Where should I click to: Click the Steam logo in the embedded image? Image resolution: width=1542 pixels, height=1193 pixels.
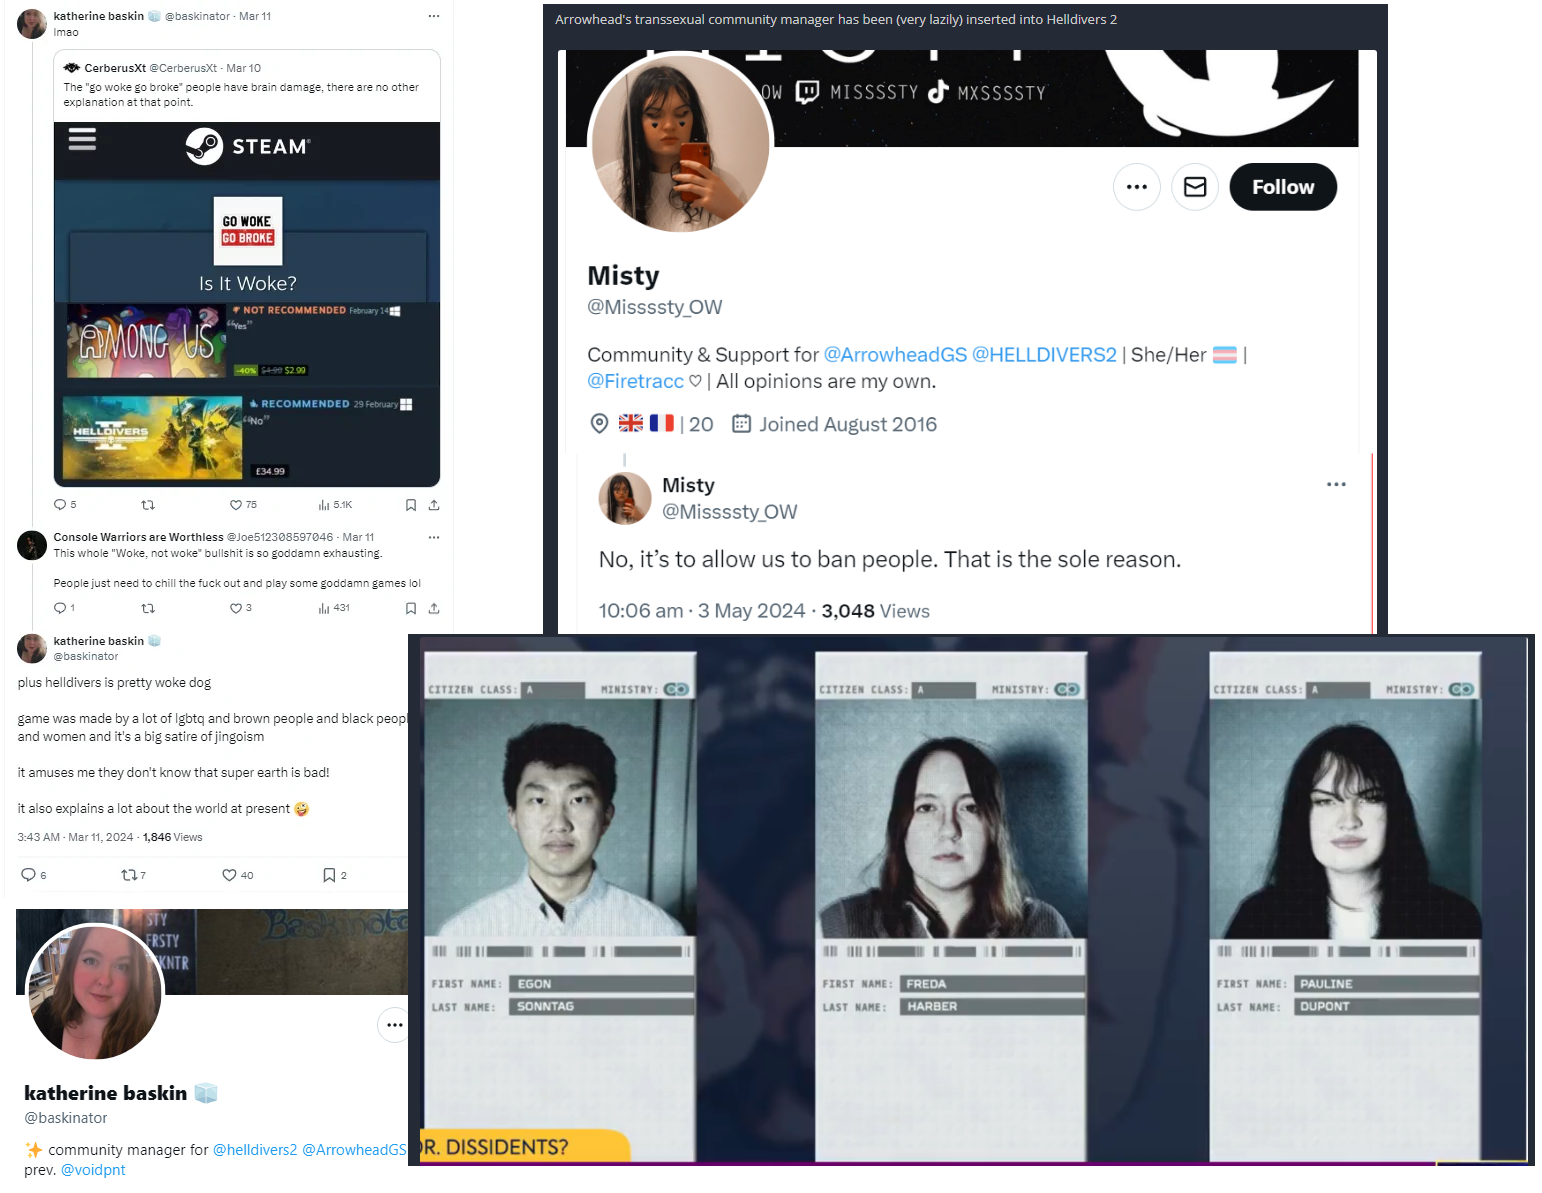point(248,146)
